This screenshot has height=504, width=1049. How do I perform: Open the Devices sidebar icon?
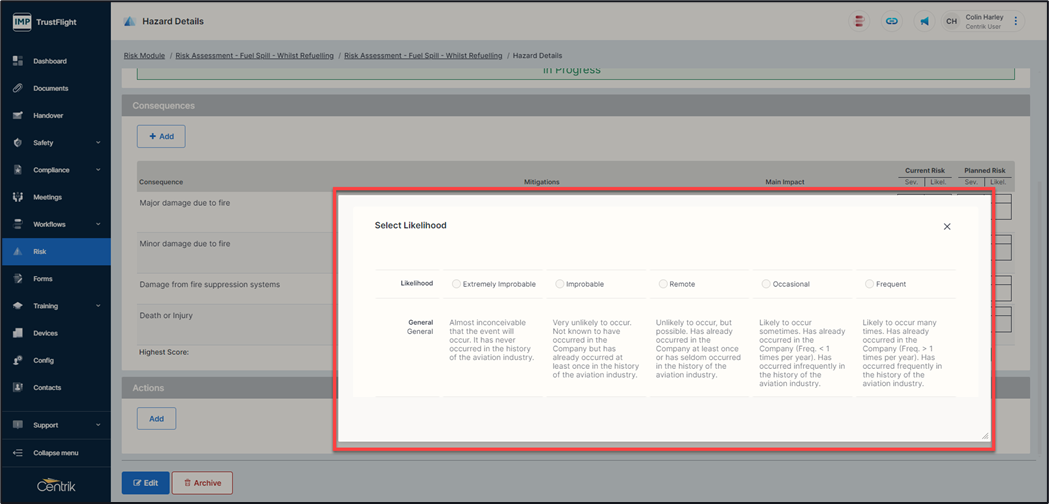(18, 333)
